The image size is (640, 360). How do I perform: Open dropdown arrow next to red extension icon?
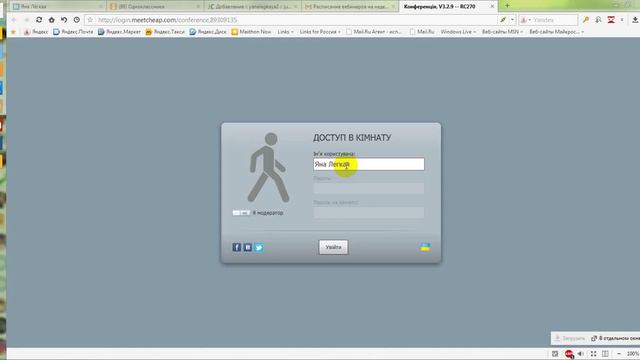pyautogui.click(x=622, y=20)
